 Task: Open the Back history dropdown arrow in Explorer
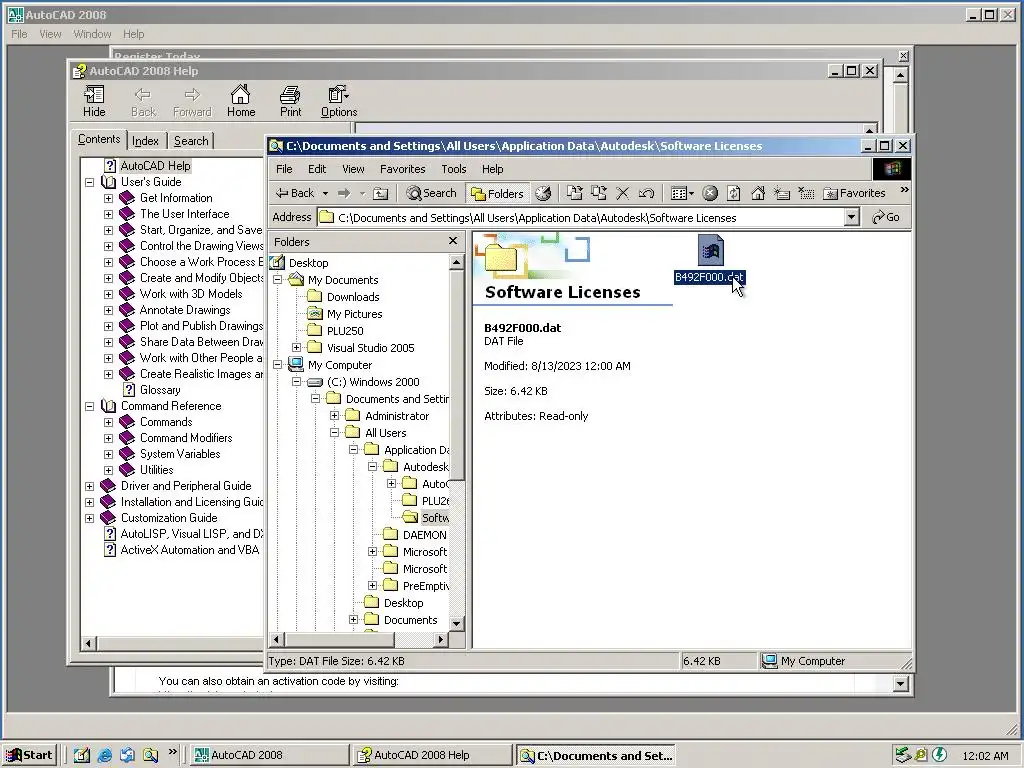325,193
